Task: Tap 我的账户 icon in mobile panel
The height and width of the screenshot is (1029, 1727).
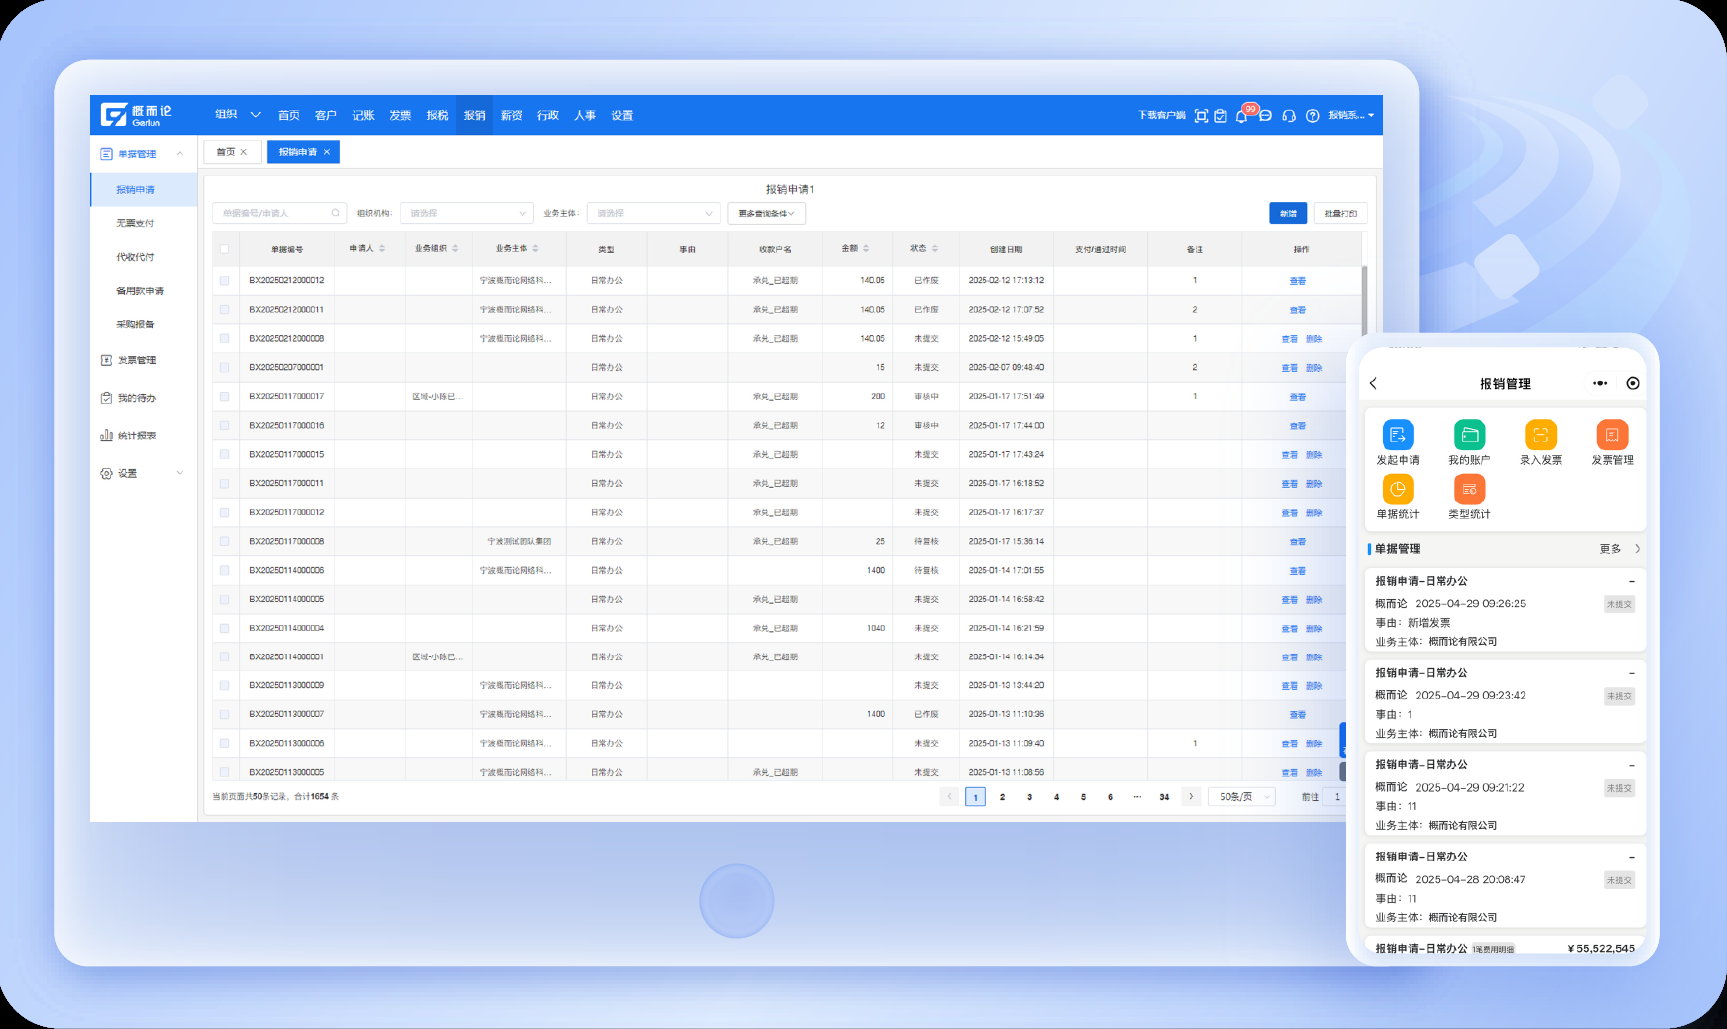Action: tap(1469, 435)
